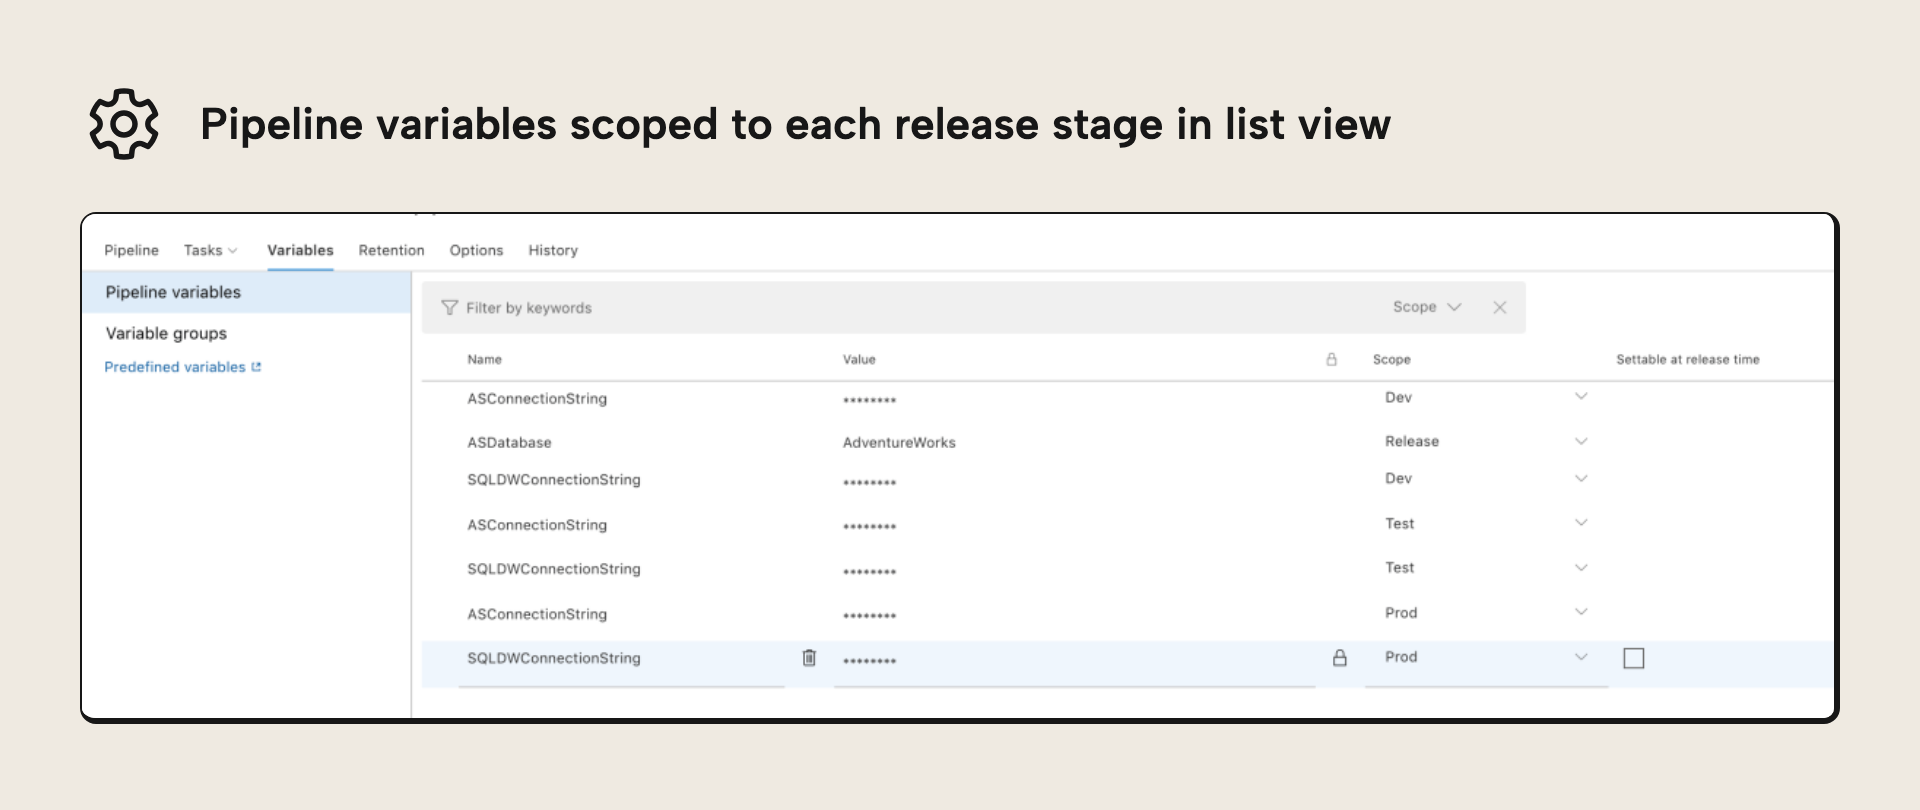This screenshot has width=1920, height=810.
Task: Open scope dropdown for SQLDWConnectionString Dev row
Action: tap(1581, 479)
